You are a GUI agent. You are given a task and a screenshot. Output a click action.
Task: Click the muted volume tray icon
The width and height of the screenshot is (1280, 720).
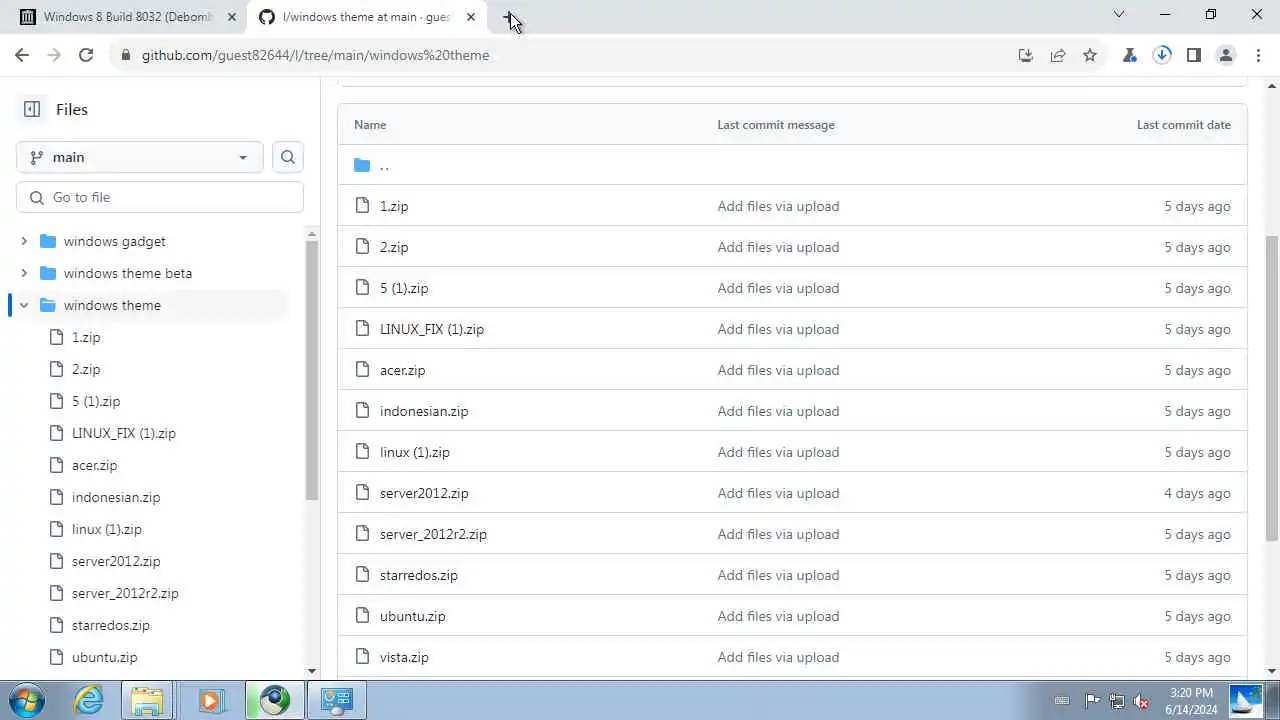point(1141,701)
